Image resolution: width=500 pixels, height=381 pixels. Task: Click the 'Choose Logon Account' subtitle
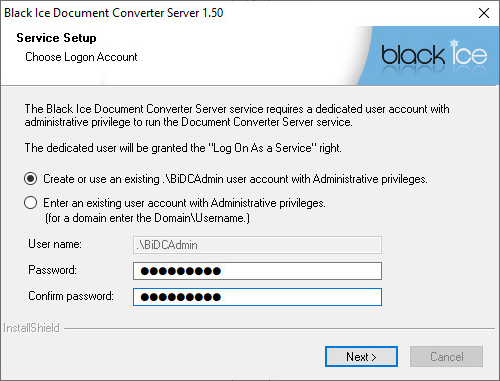click(81, 57)
